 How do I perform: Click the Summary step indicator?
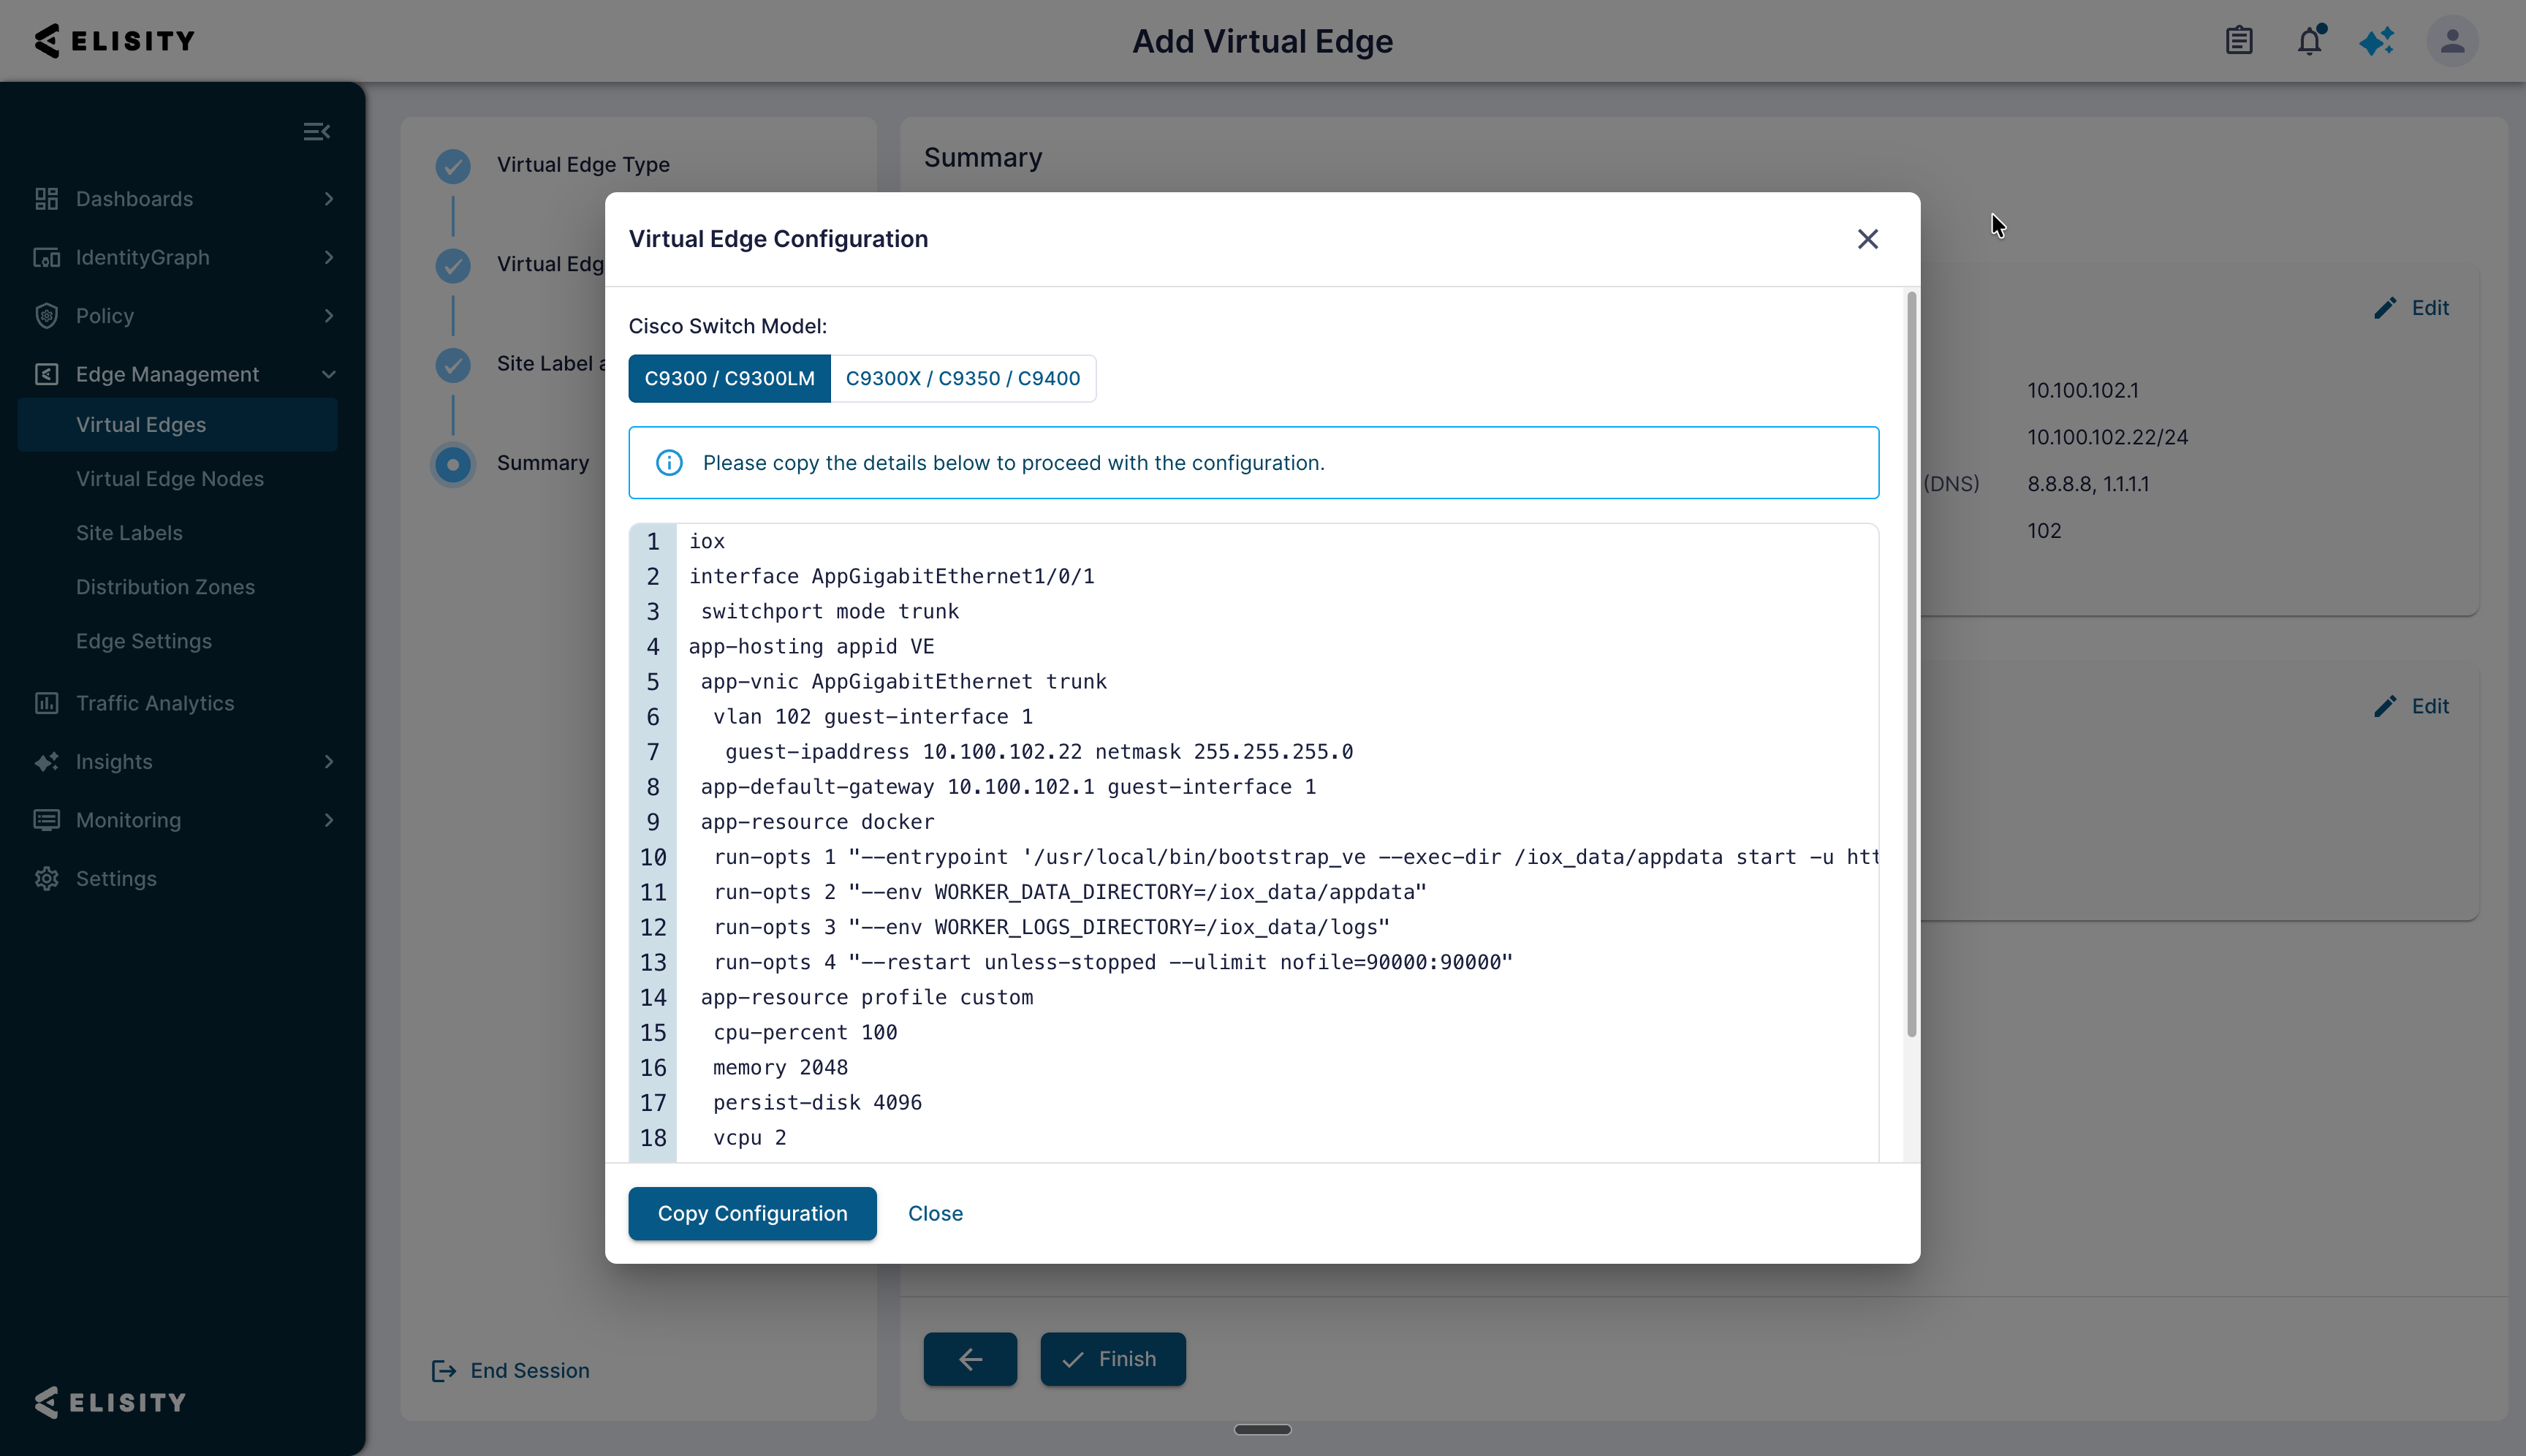[x=453, y=464]
